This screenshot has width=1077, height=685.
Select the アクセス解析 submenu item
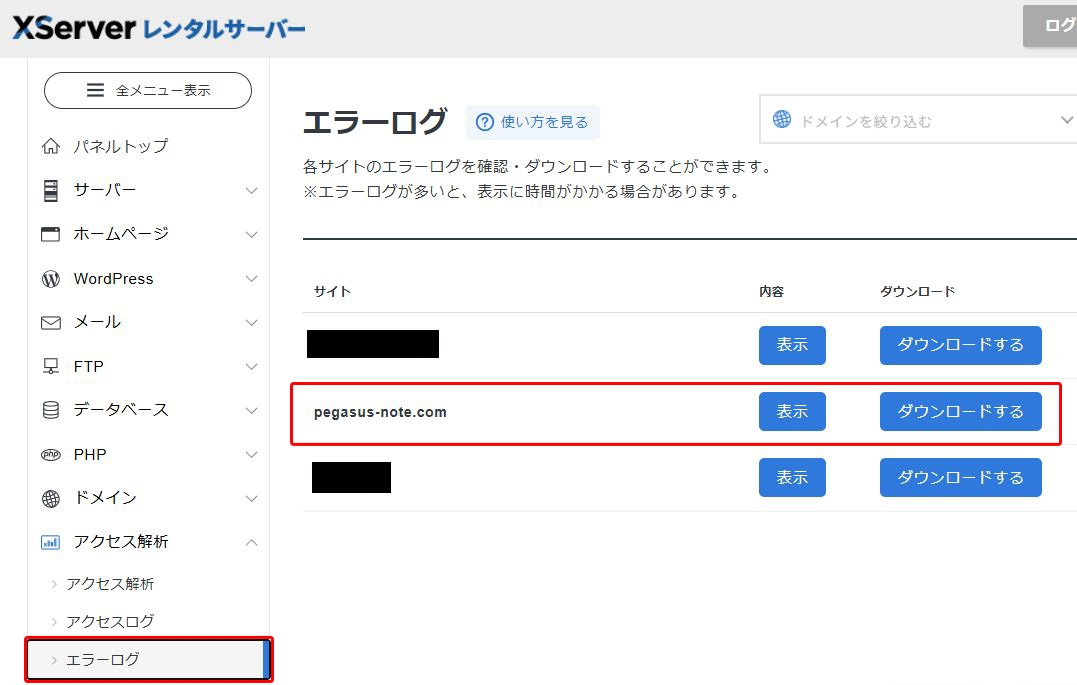pos(110,583)
